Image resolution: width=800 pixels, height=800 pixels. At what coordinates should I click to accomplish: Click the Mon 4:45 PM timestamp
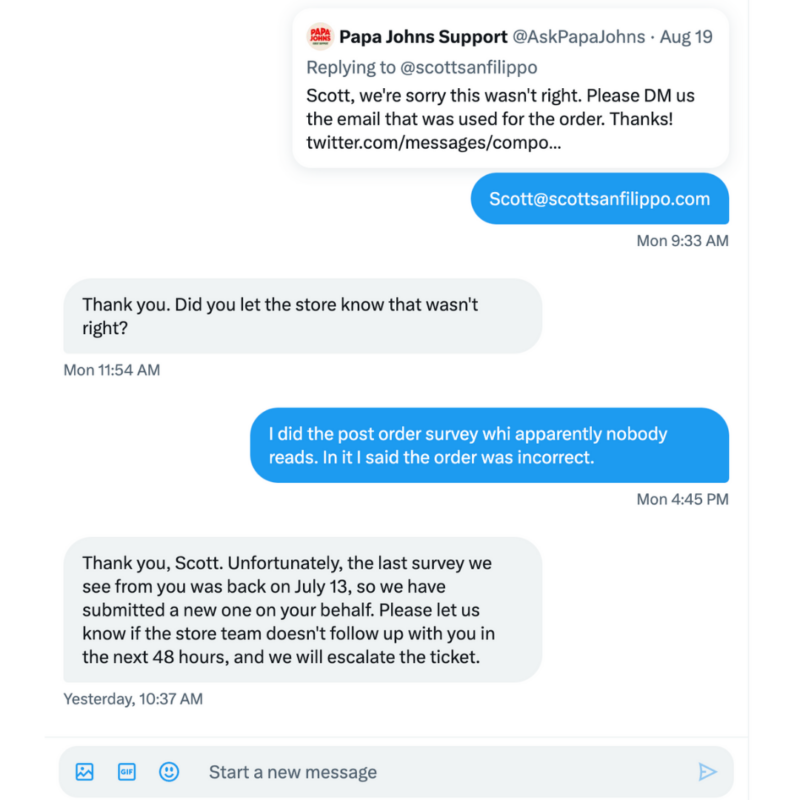[x=682, y=499]
